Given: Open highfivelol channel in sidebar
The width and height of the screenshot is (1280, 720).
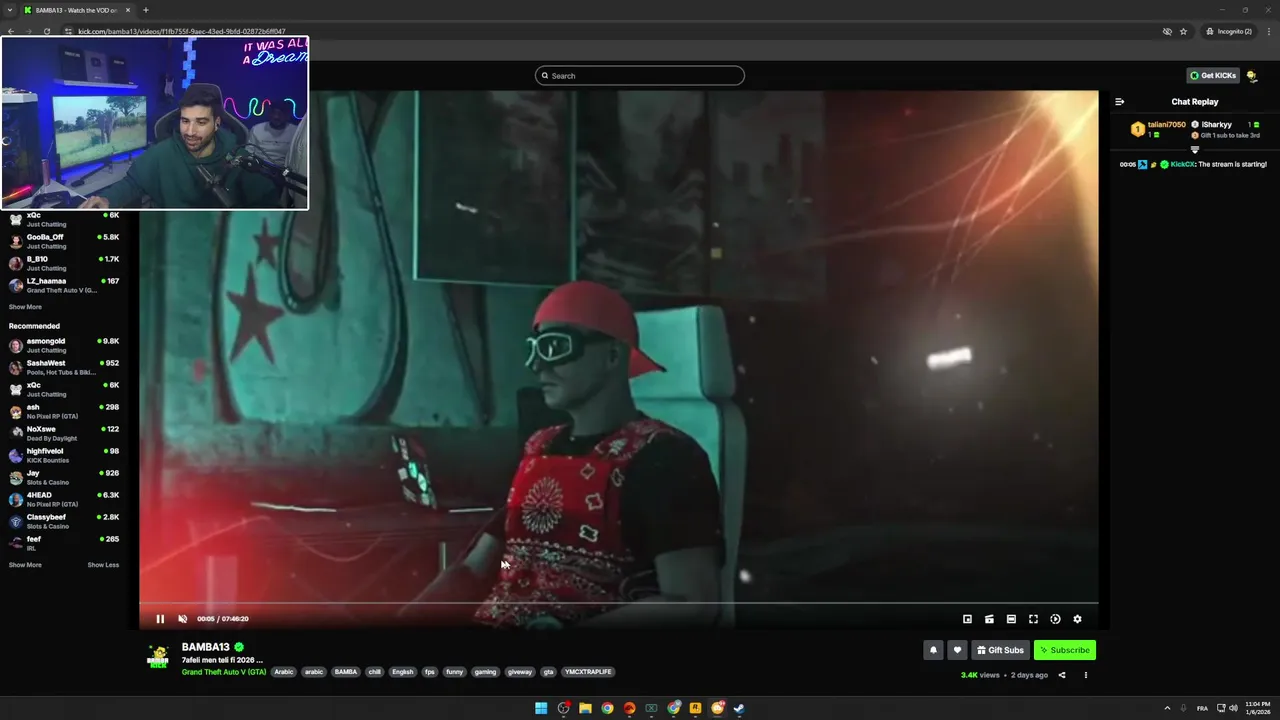Looking at the screenshot, I should (64, 455).
